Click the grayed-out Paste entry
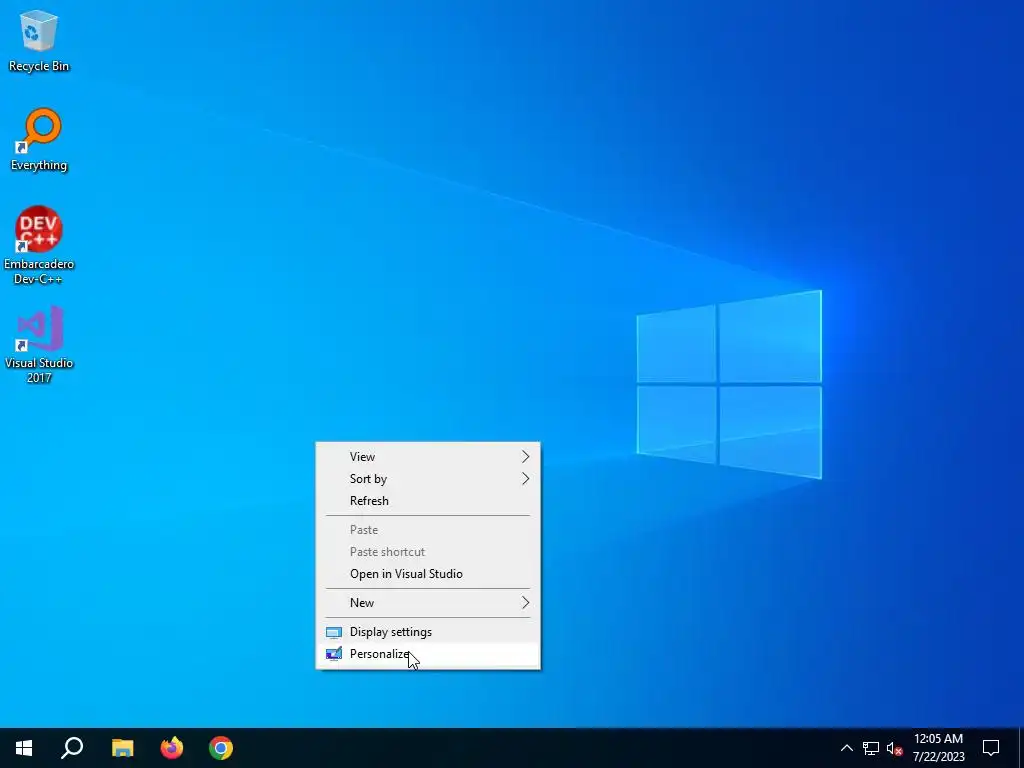The height and width of the screenshot is (768, 1024). tap(428, 530)
